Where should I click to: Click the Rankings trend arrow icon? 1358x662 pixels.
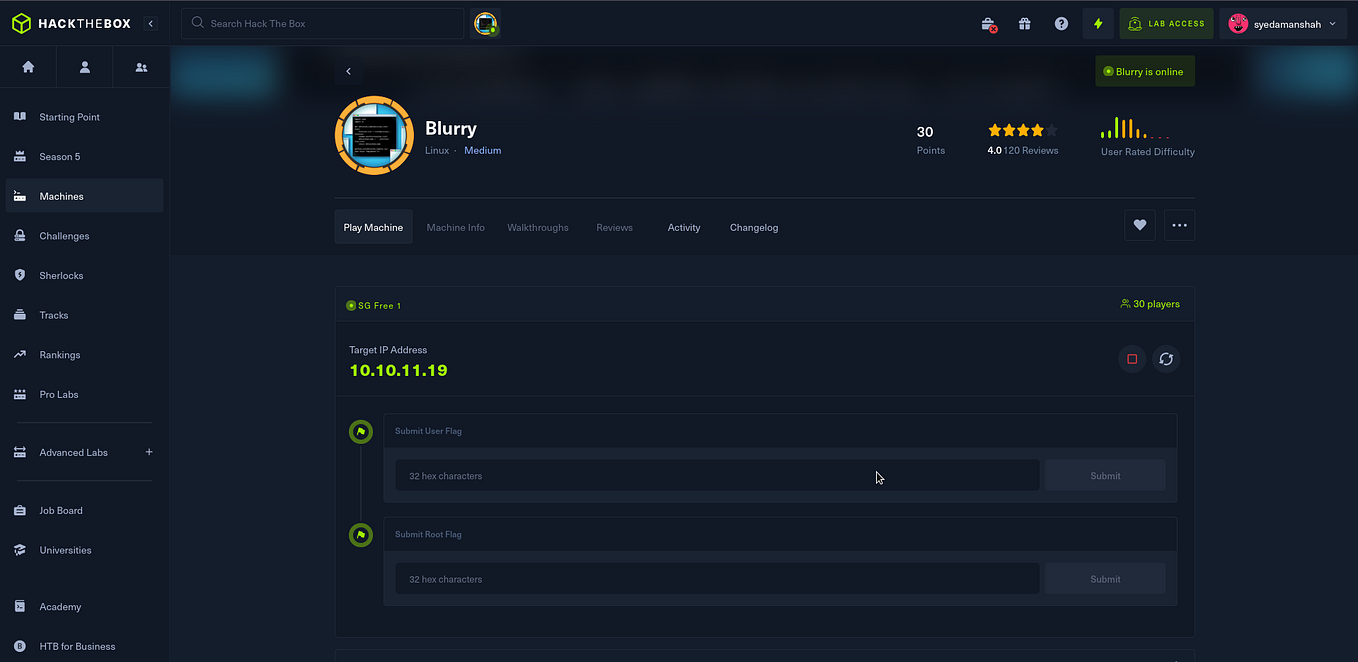pyautogui.click(x=20, y=355)
